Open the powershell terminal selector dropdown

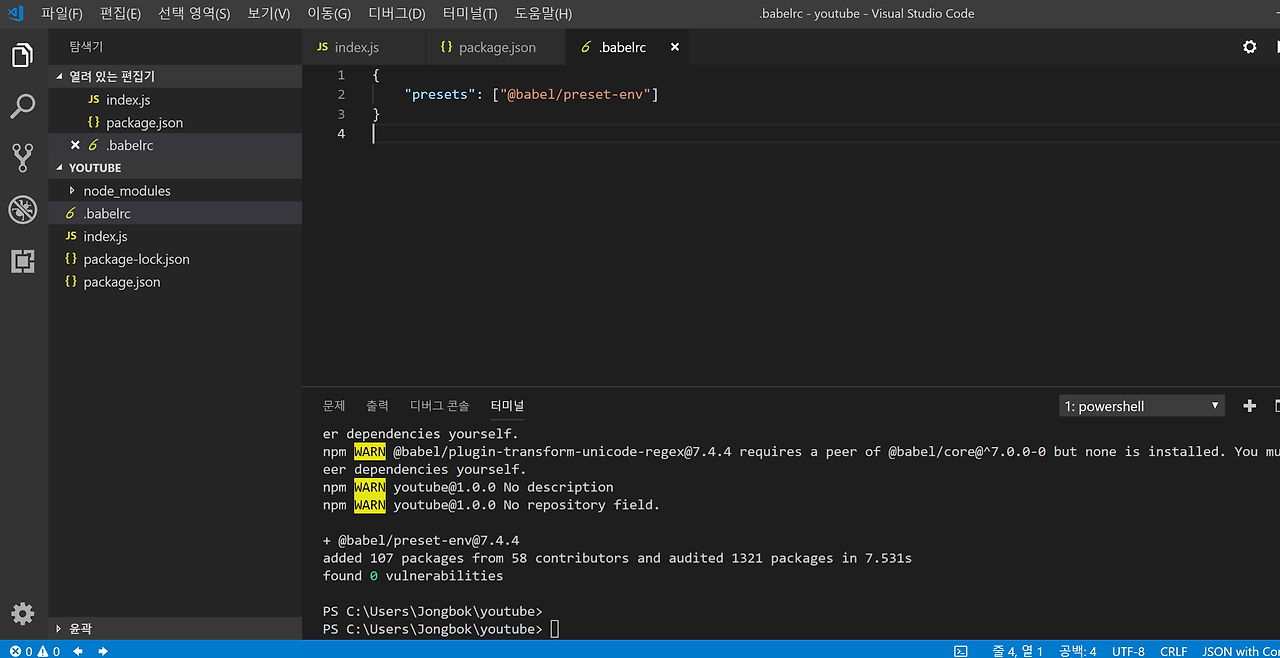pos(1142,406)
